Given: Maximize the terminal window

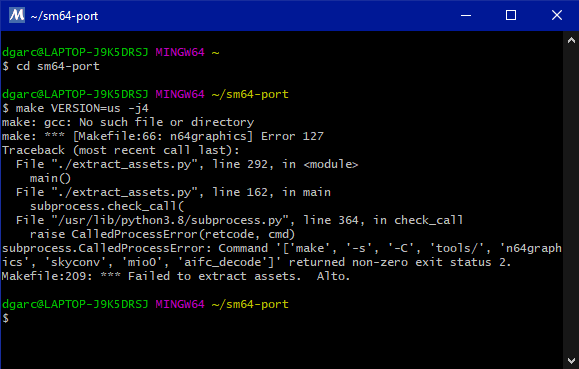Looking at the screenshot, I should tap(511, 15).
